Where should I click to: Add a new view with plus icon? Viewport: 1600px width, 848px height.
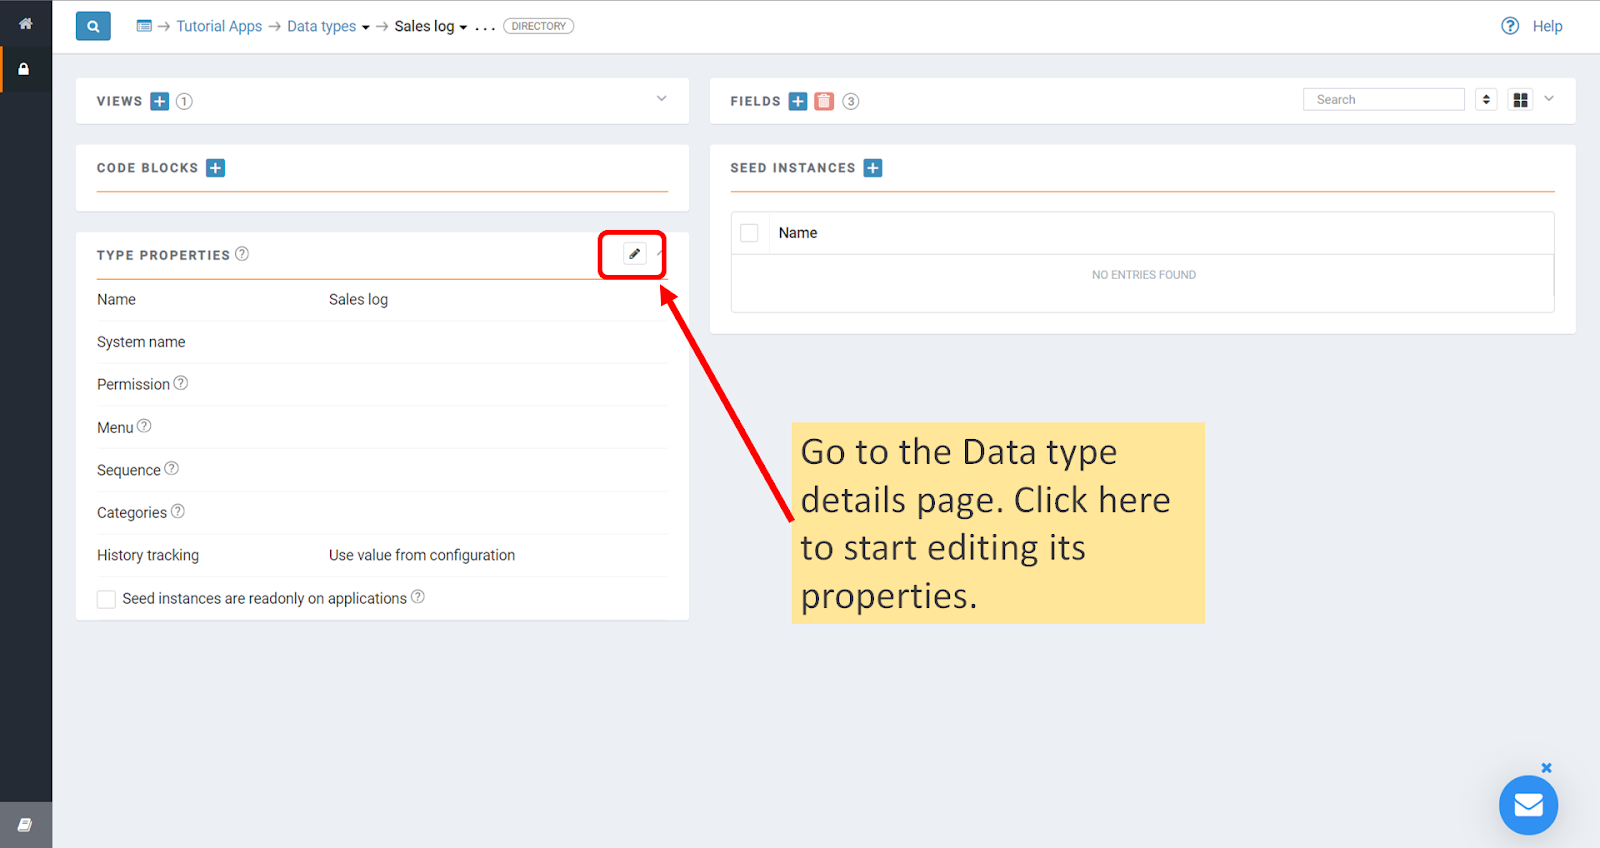click(x=160, y=101)
